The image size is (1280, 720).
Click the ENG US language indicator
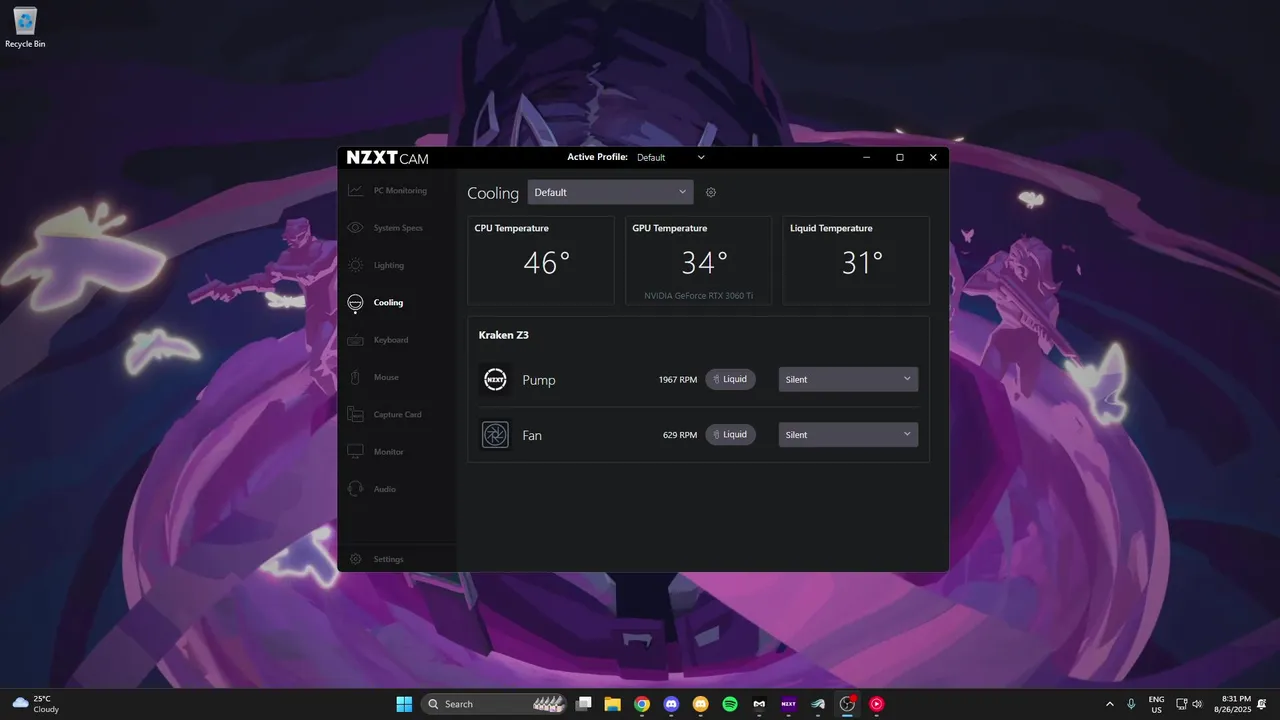point(1156,704)
